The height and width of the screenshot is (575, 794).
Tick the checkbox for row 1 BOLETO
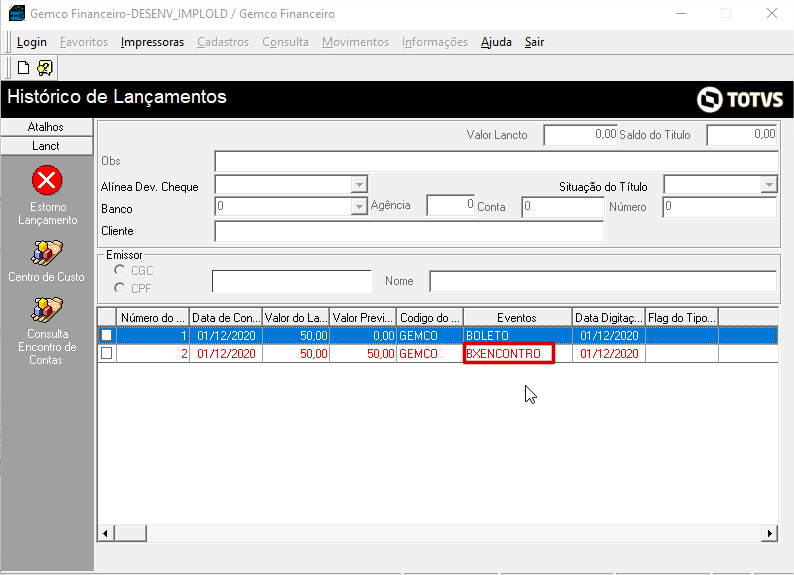(106, 335)
